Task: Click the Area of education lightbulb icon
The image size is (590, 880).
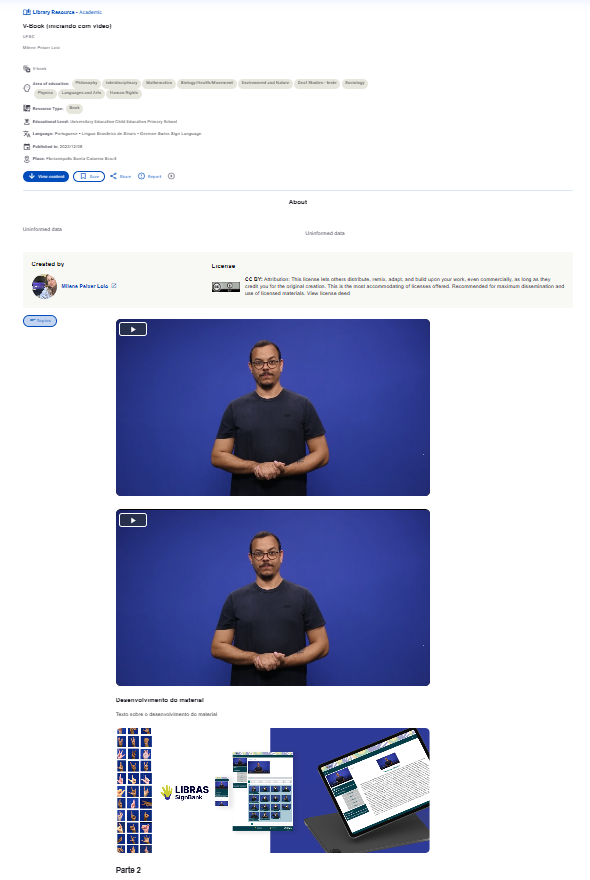Action: [x=26, y=88]
